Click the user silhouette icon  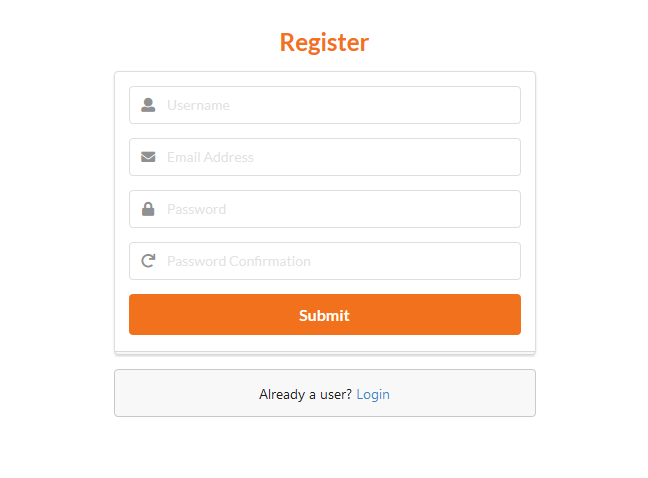pyautogui.click(x=148, y=105)
